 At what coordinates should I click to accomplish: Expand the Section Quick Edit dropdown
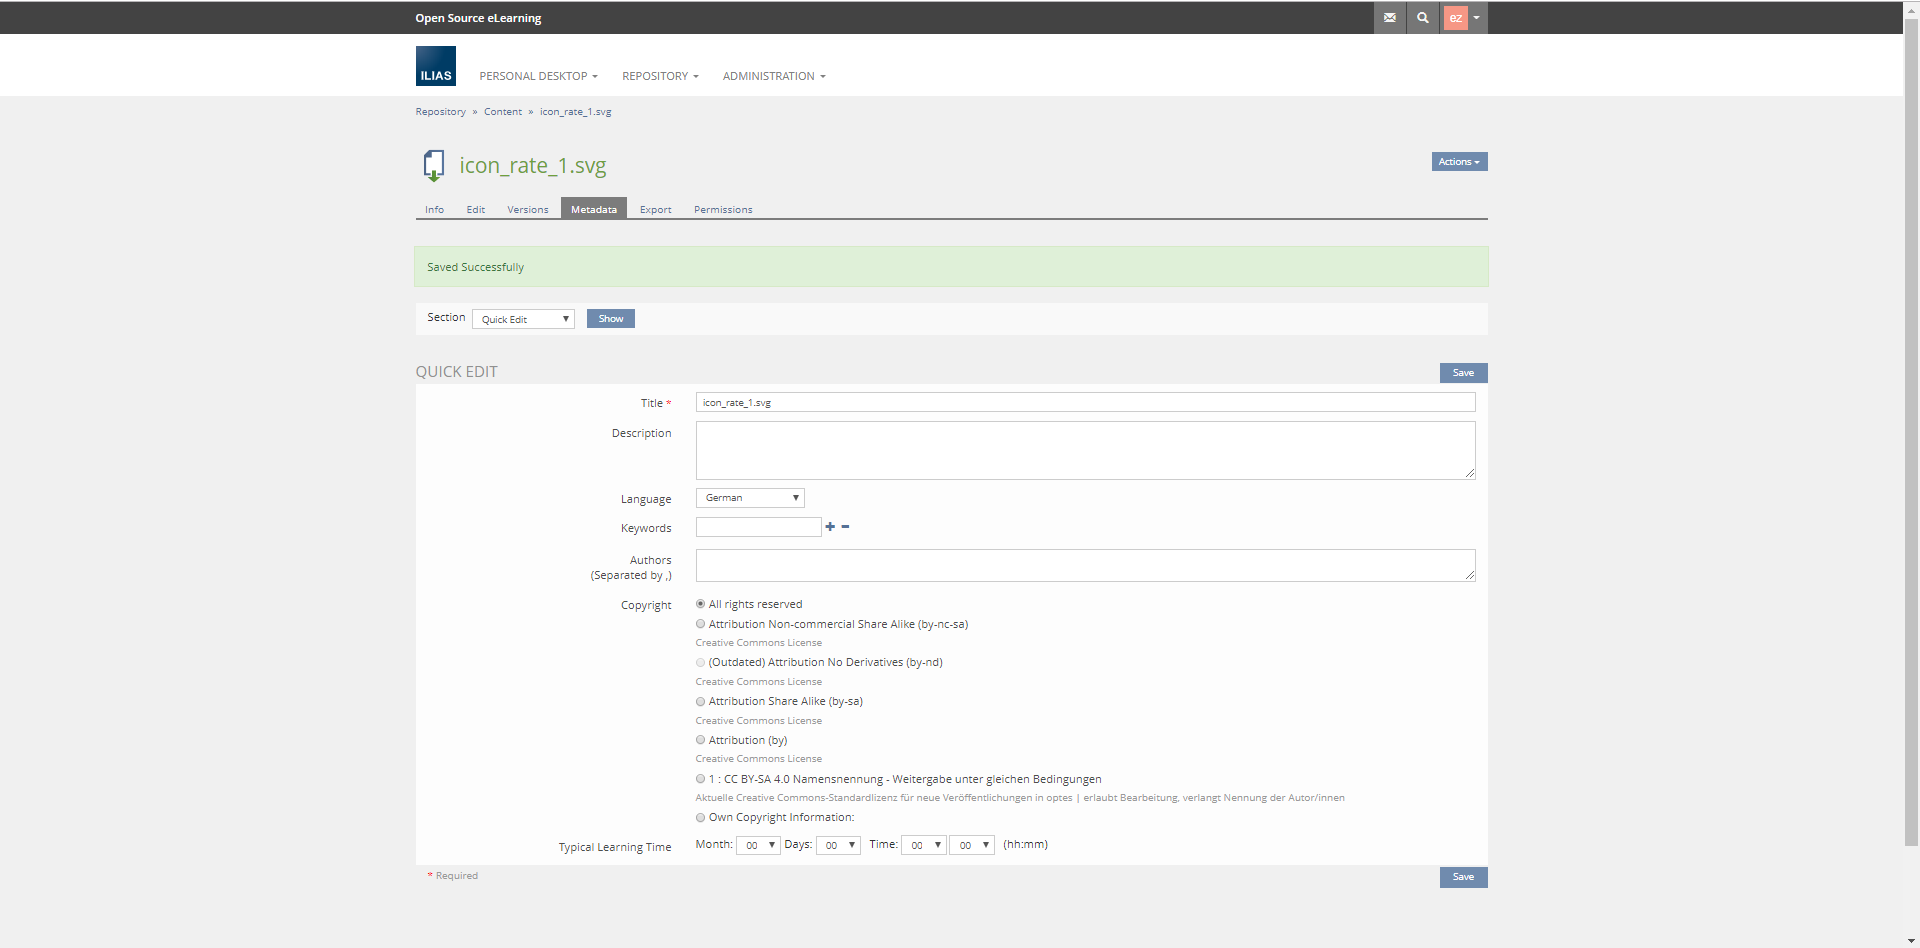click(523, 319)
